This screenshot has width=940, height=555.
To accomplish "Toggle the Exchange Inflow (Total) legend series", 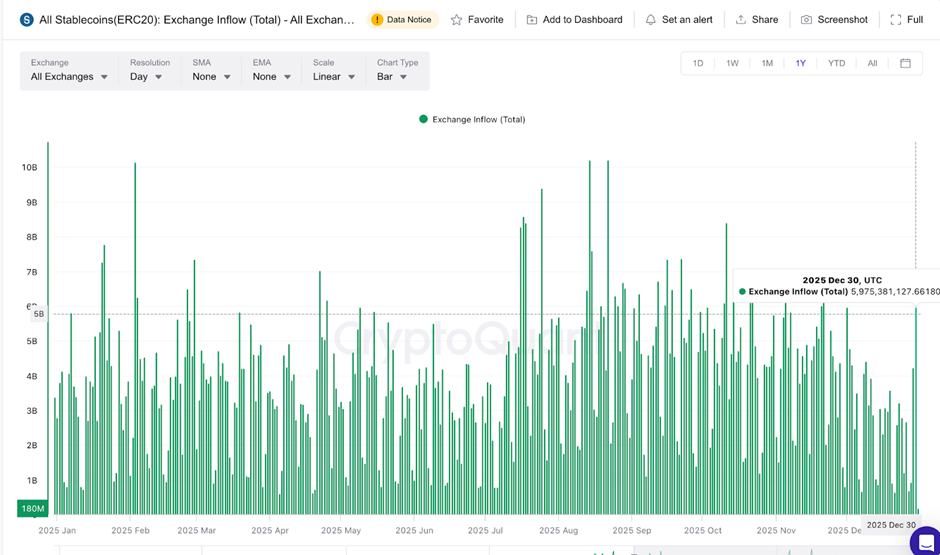I will [472, 119].
